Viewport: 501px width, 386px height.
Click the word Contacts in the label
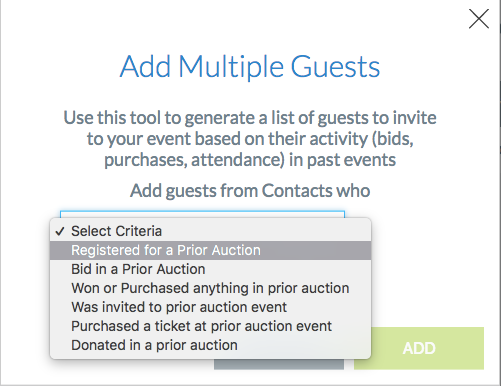pos(297,191)
